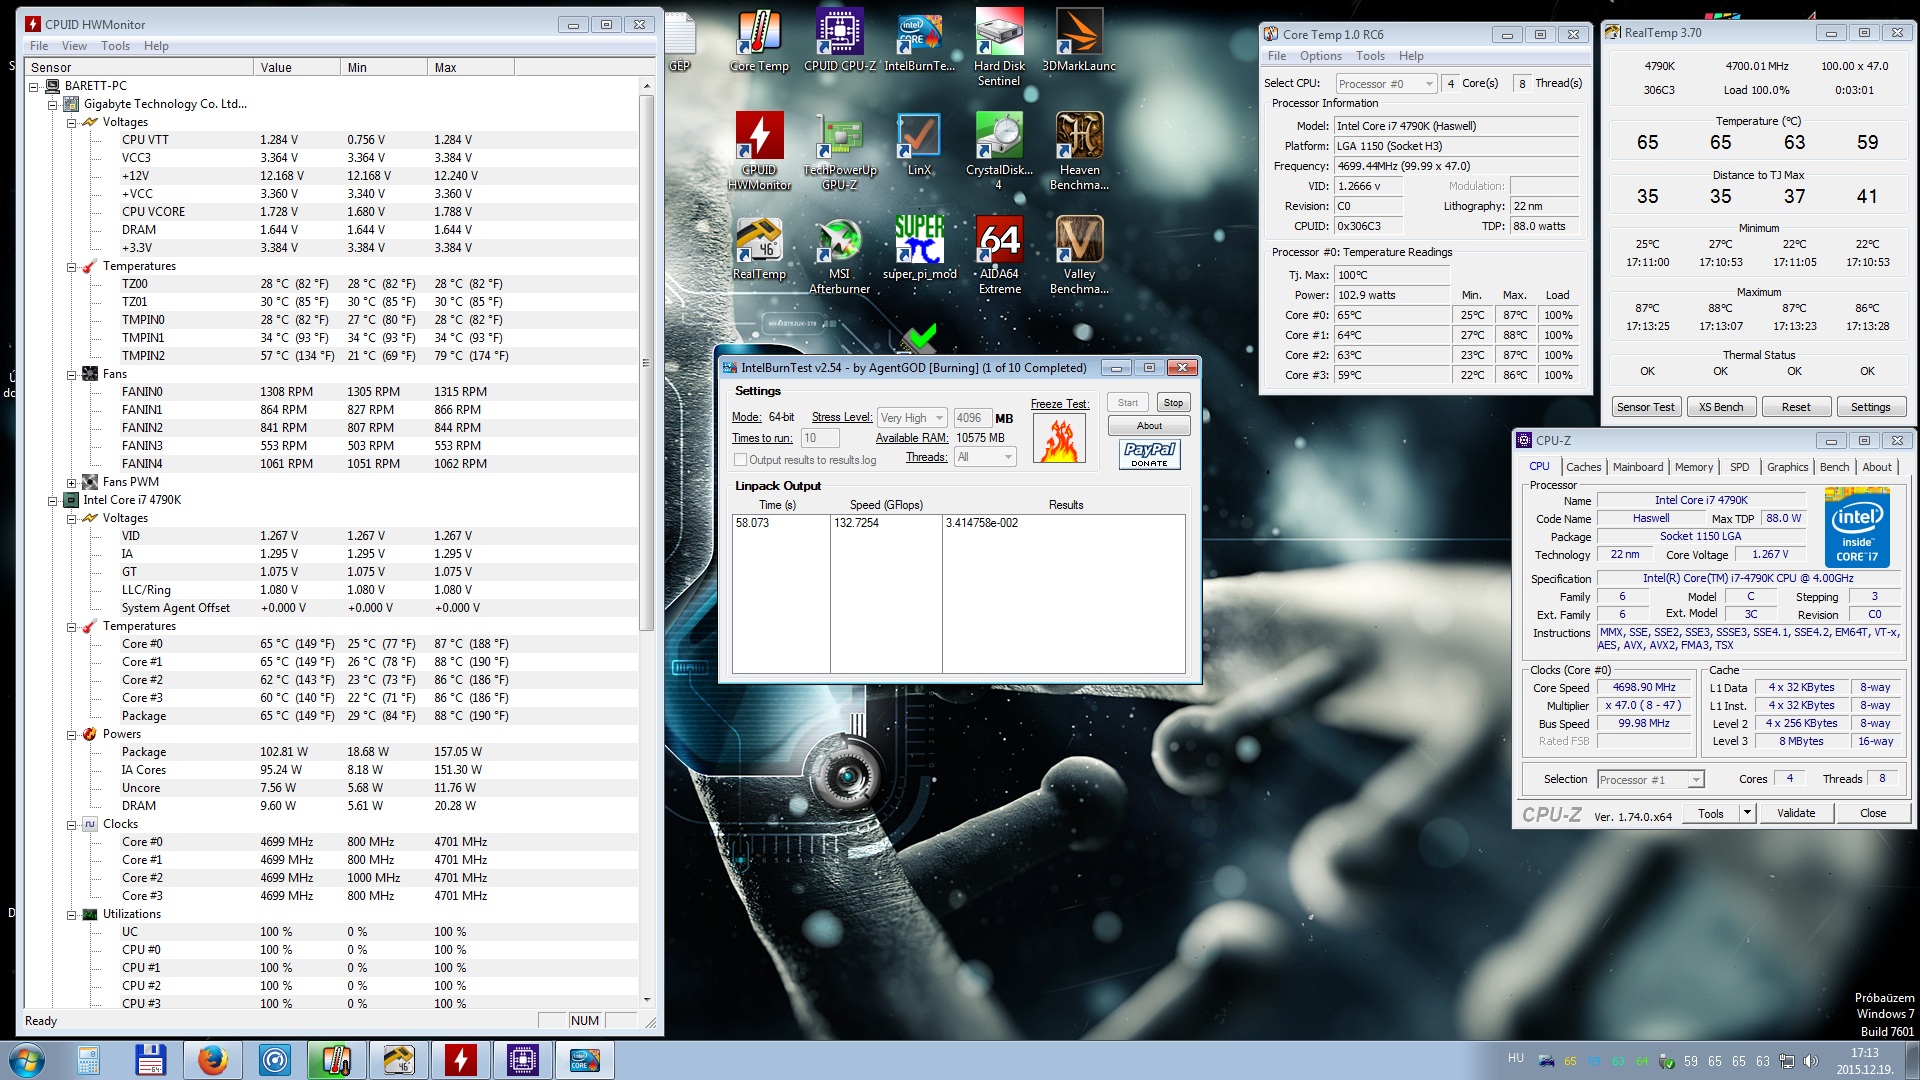Open super_pi_mod desktop shortcut

tap(919, 249)
